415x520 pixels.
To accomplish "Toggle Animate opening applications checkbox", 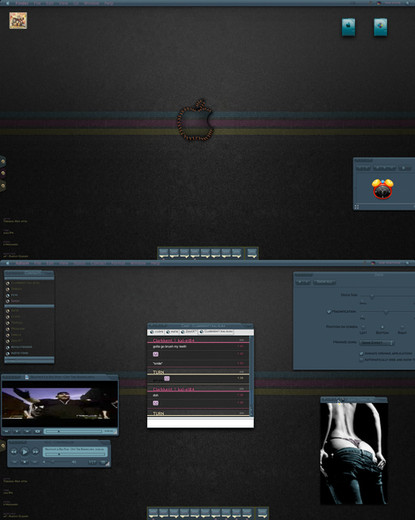I will (361, 353).
